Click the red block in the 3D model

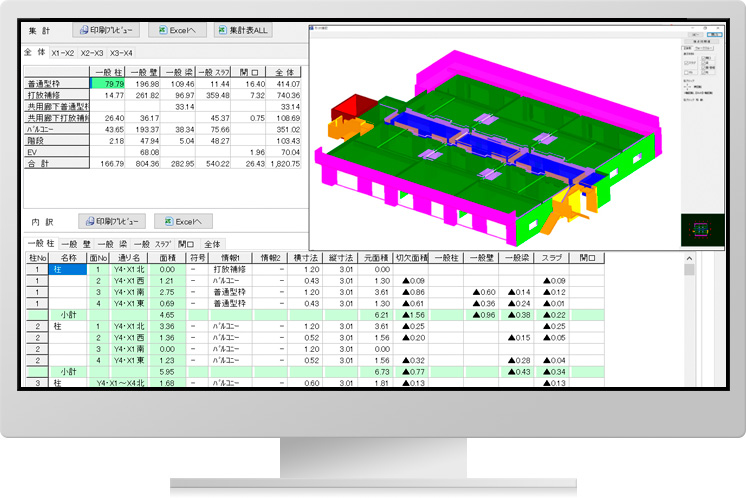coord(354,107)
